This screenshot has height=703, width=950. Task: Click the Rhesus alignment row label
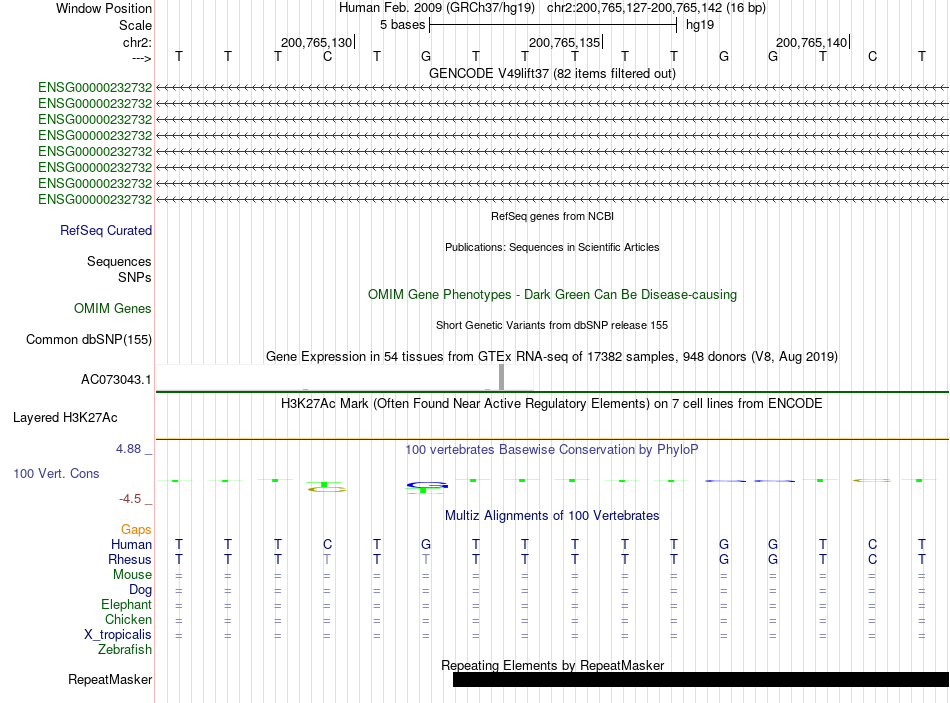pos(130,559)
